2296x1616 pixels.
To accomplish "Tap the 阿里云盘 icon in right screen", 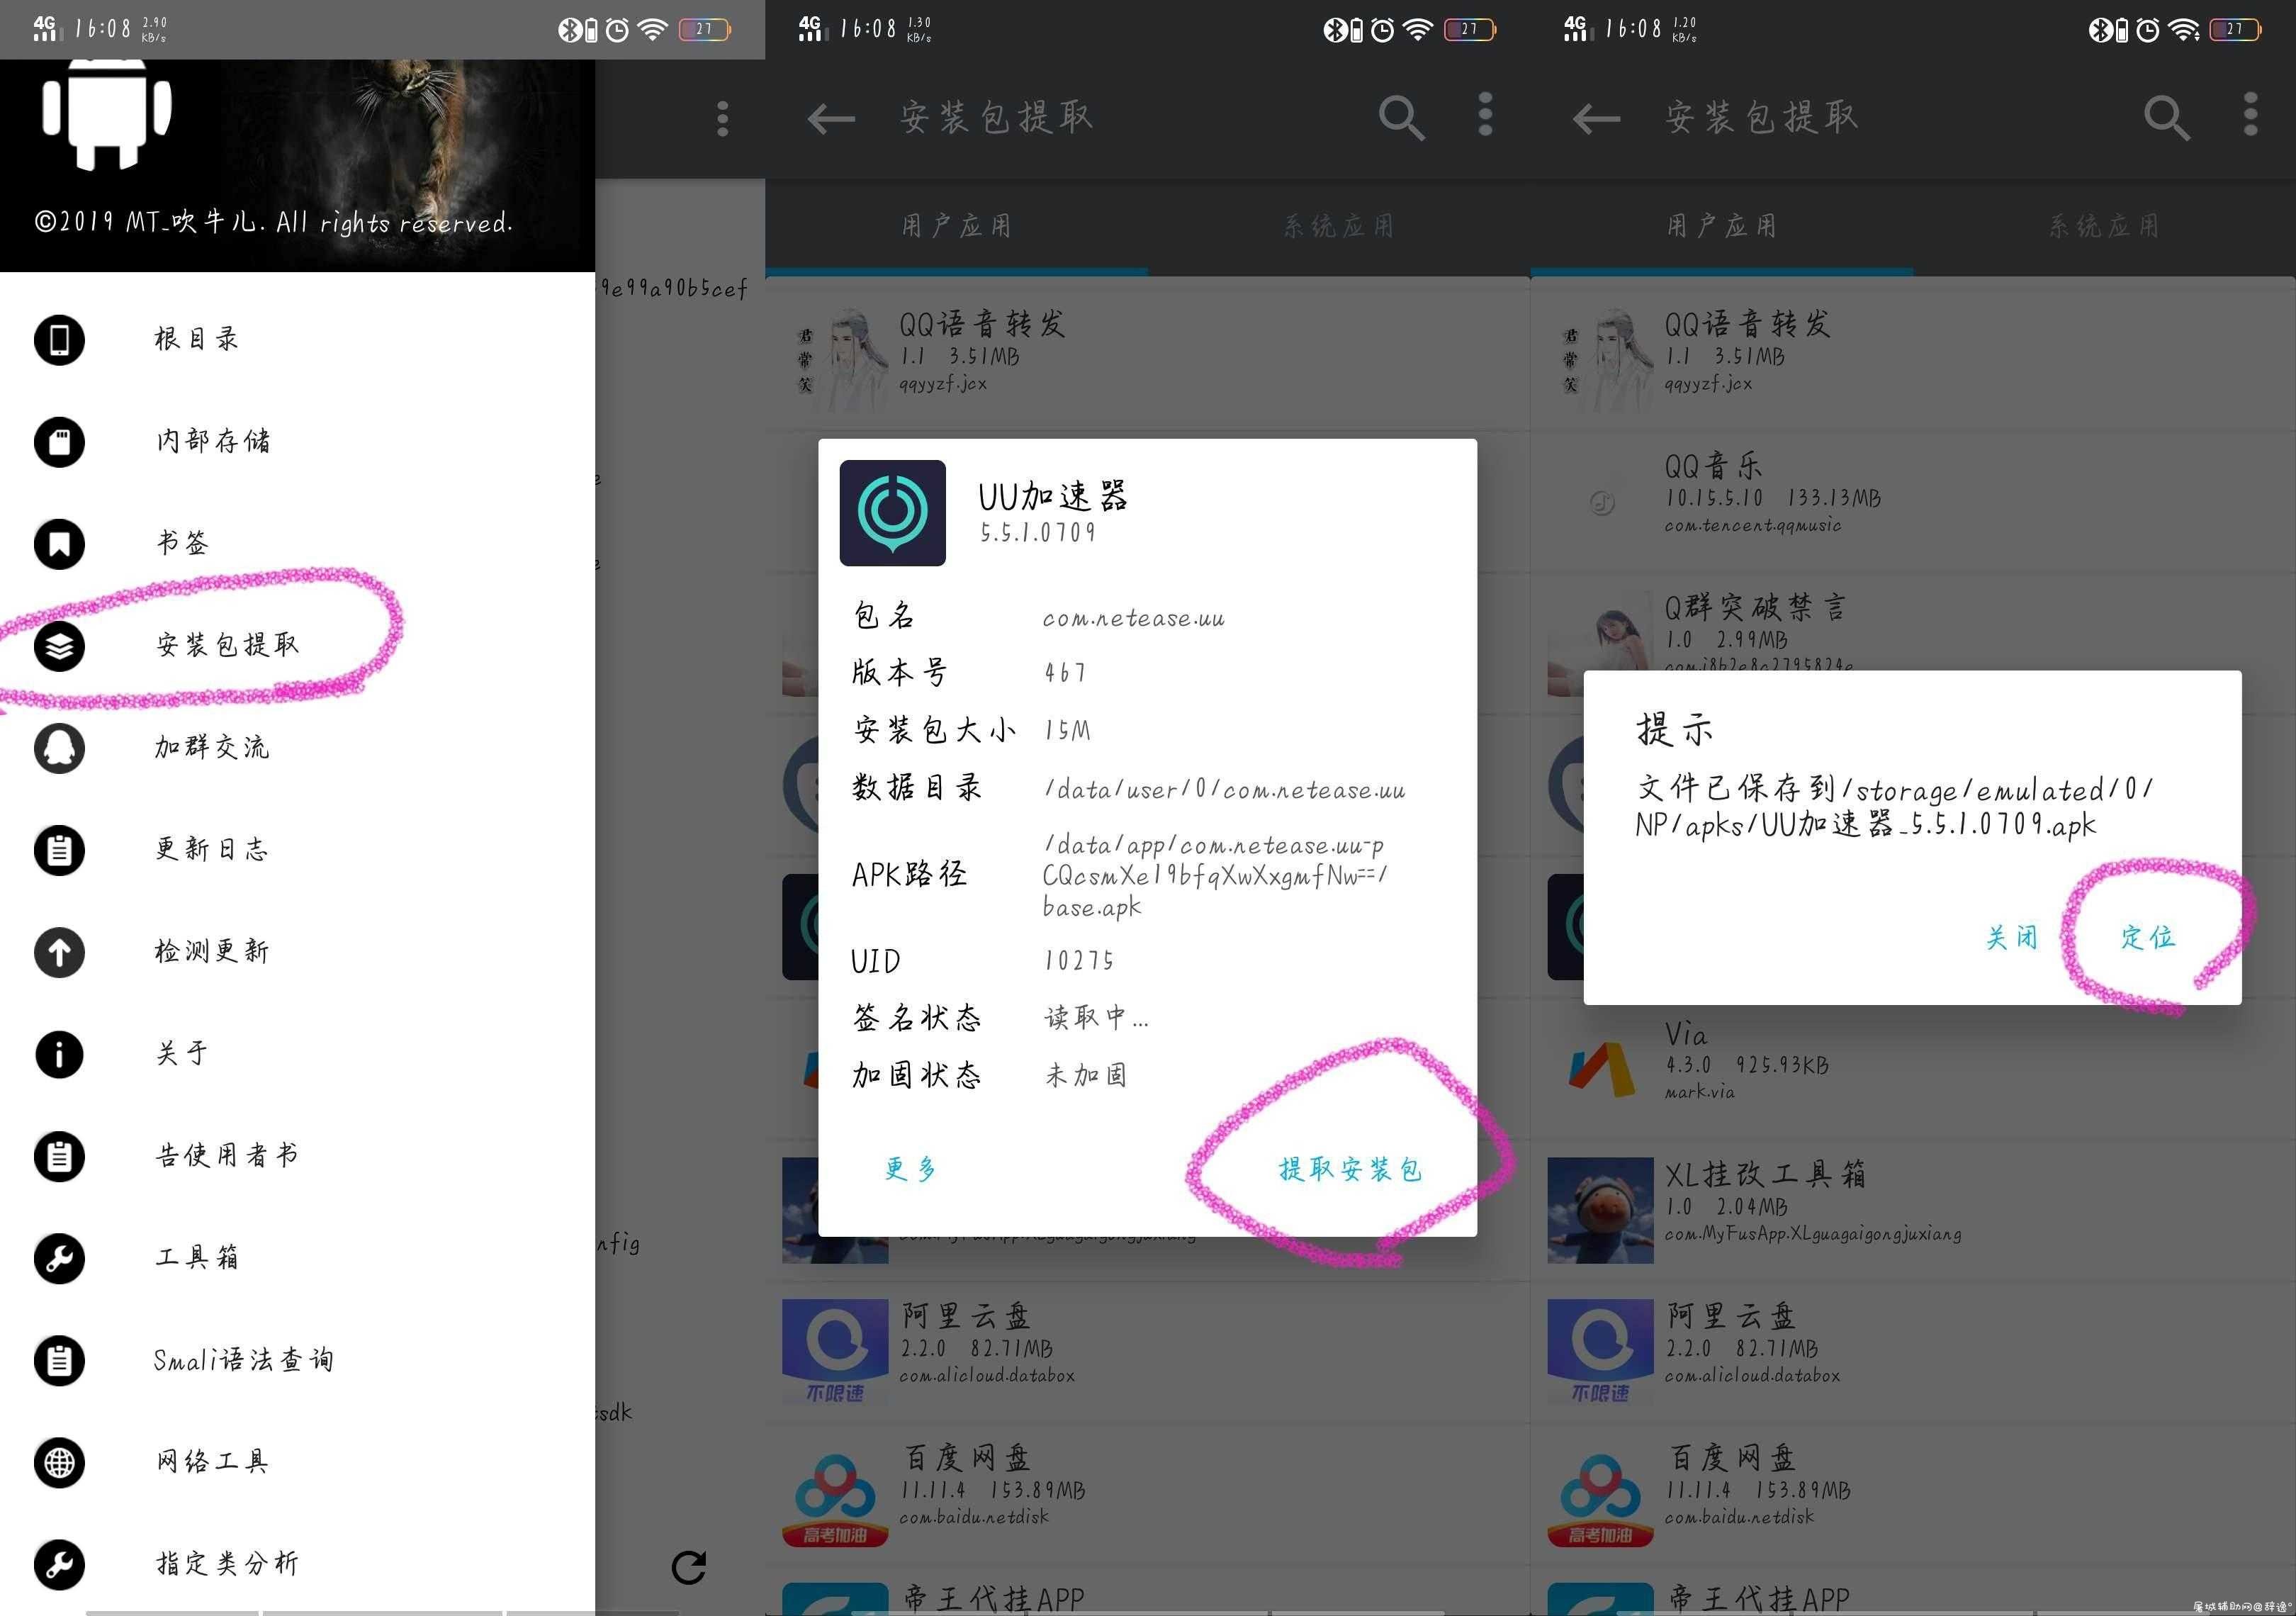I will (x=1600, y=1352).
